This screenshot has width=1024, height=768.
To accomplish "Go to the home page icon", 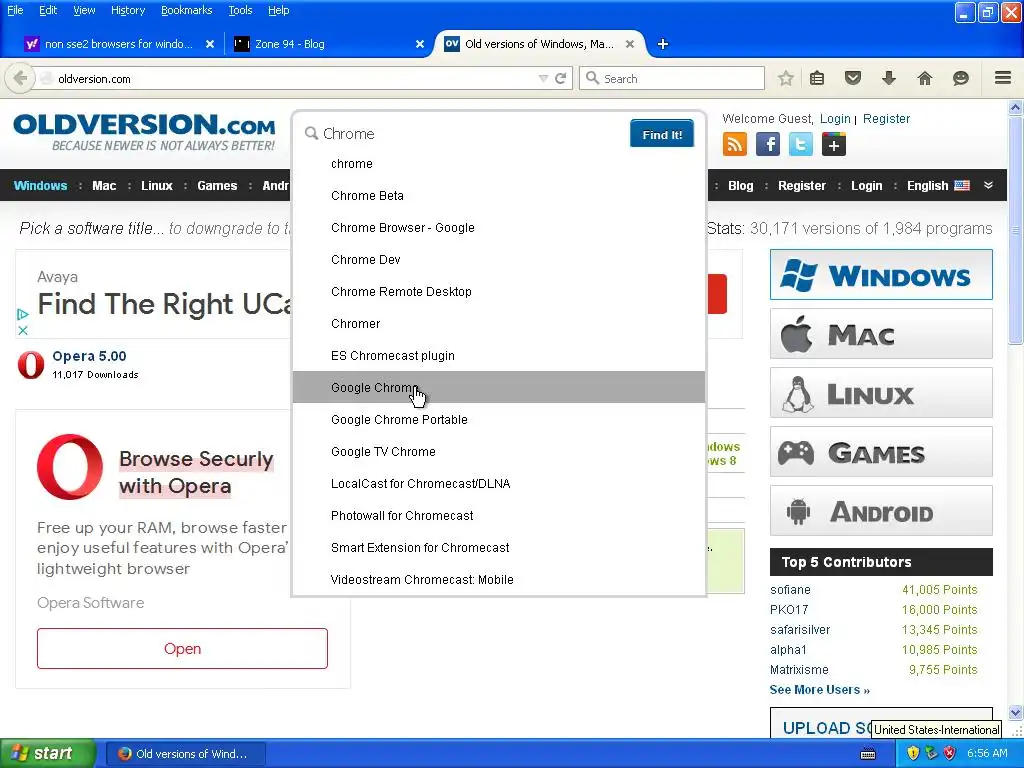I will pyautogui.click(x=925, y=78).
